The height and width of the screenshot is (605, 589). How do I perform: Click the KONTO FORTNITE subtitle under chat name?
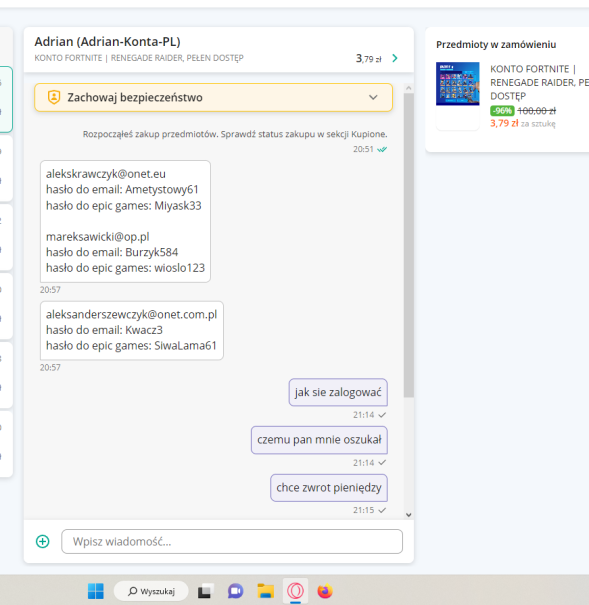coord(139,58)
